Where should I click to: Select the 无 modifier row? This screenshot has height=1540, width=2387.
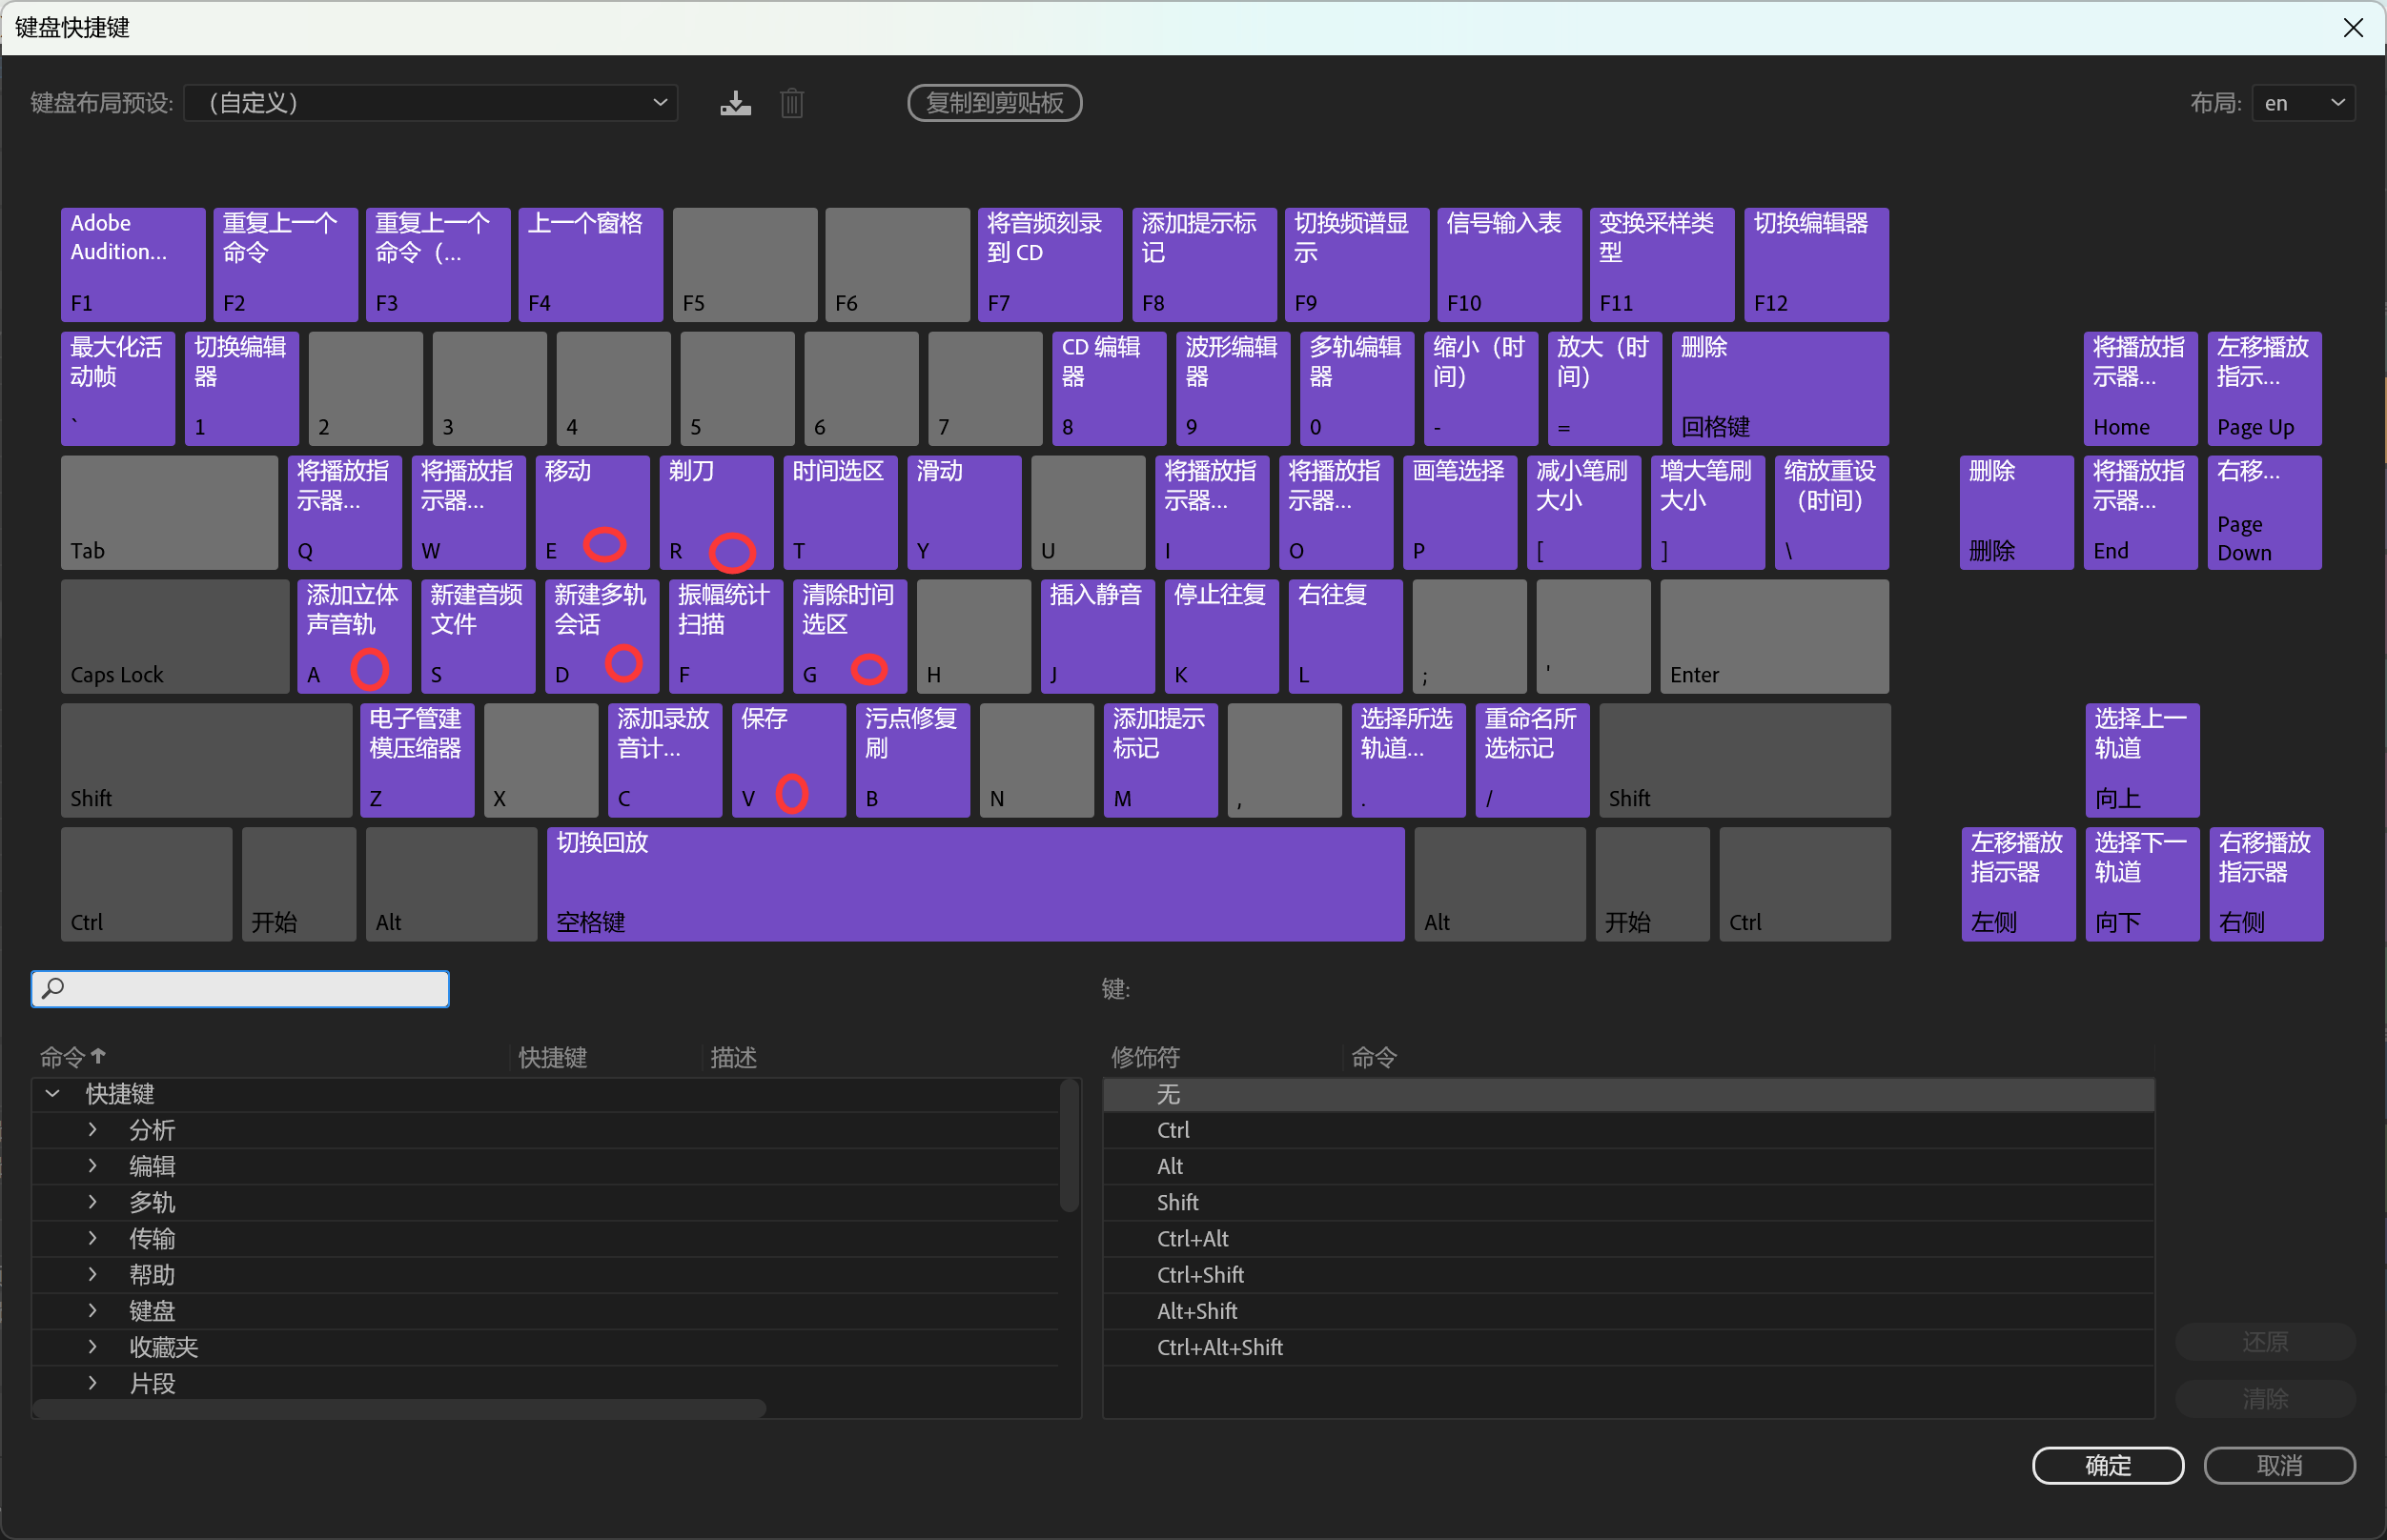click(1628, 1094)
